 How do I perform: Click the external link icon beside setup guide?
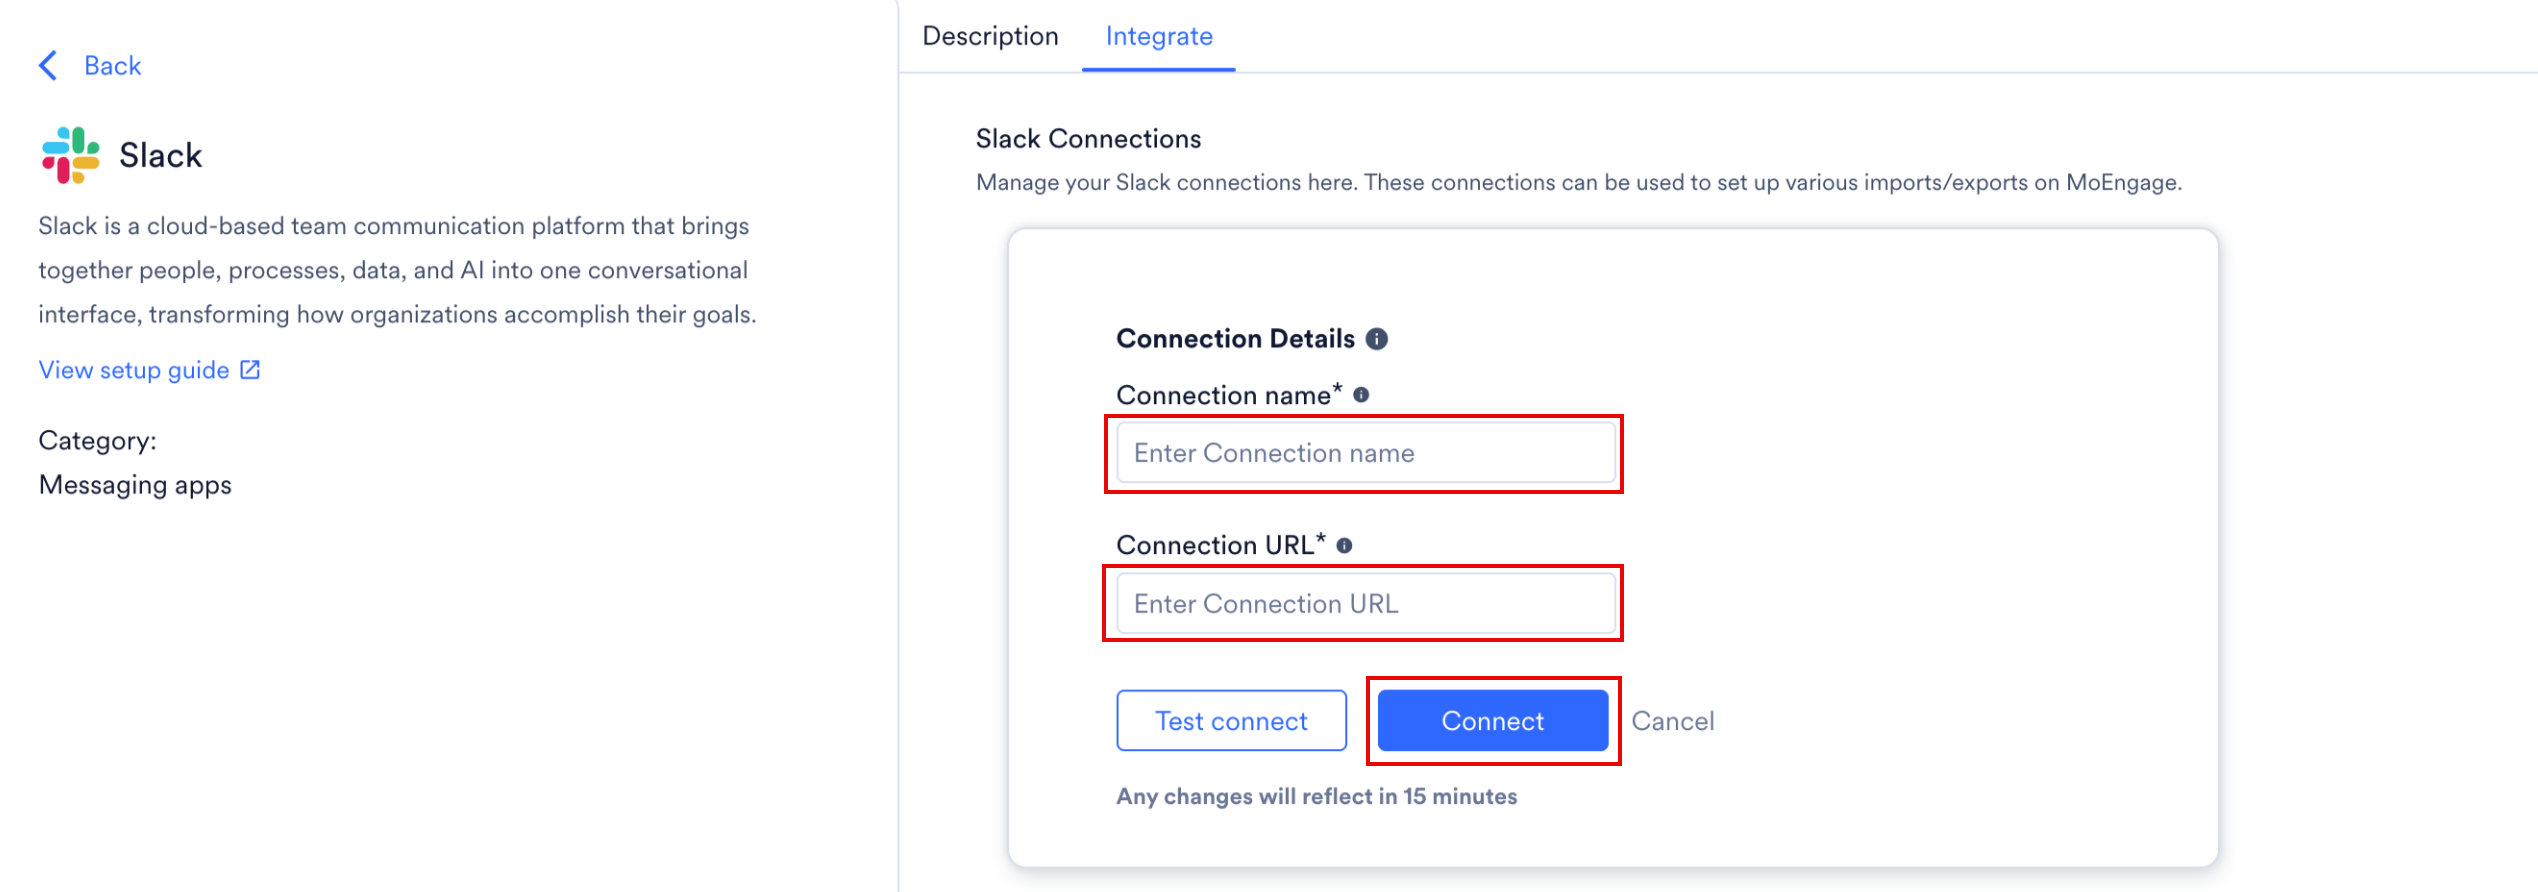pos(250,370)
